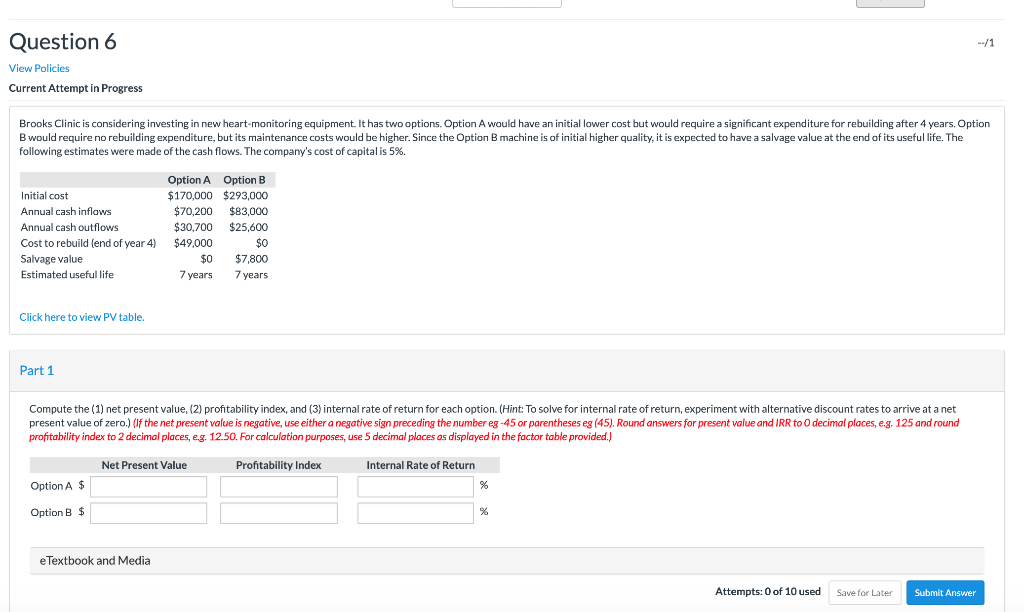Click the Part 1 section header
The height and width of the screenshot is (612, 1024).
coord(37,370)
